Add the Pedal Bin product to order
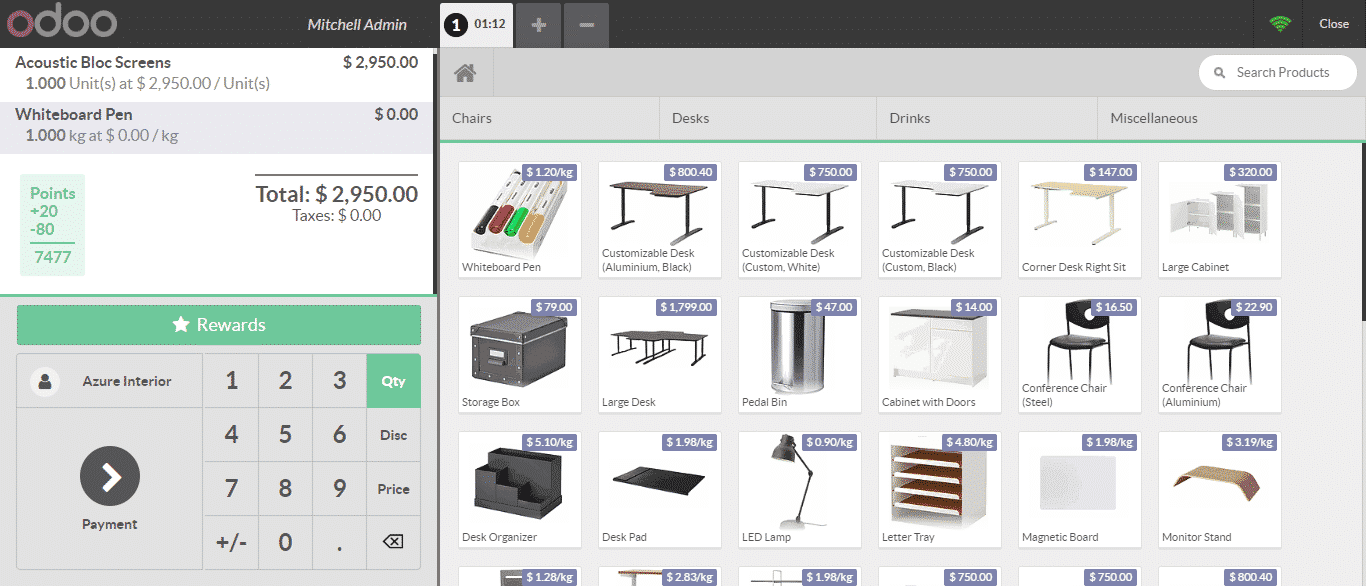 pos(799,354)
